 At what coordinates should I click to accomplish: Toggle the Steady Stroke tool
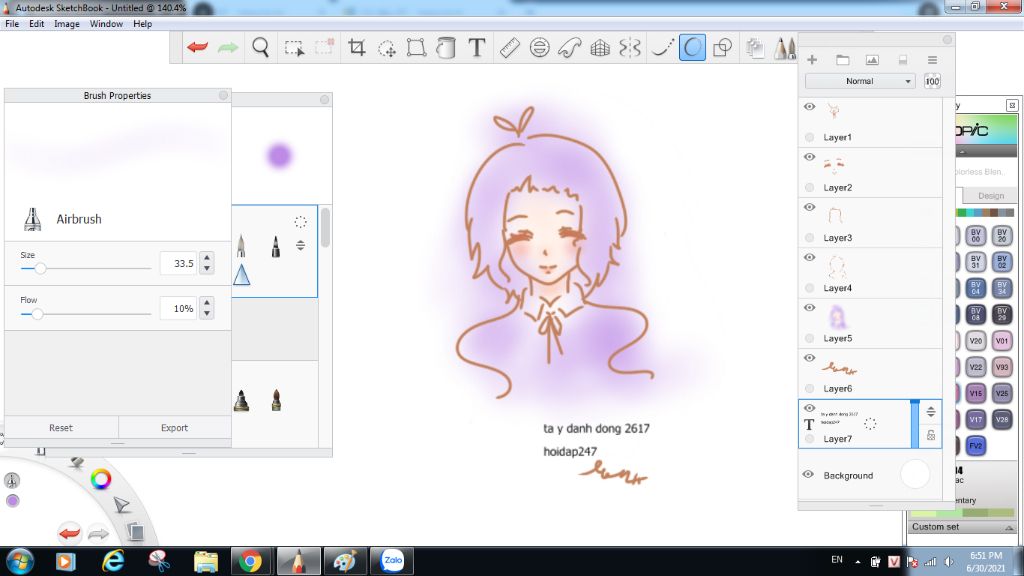(662, 48)
